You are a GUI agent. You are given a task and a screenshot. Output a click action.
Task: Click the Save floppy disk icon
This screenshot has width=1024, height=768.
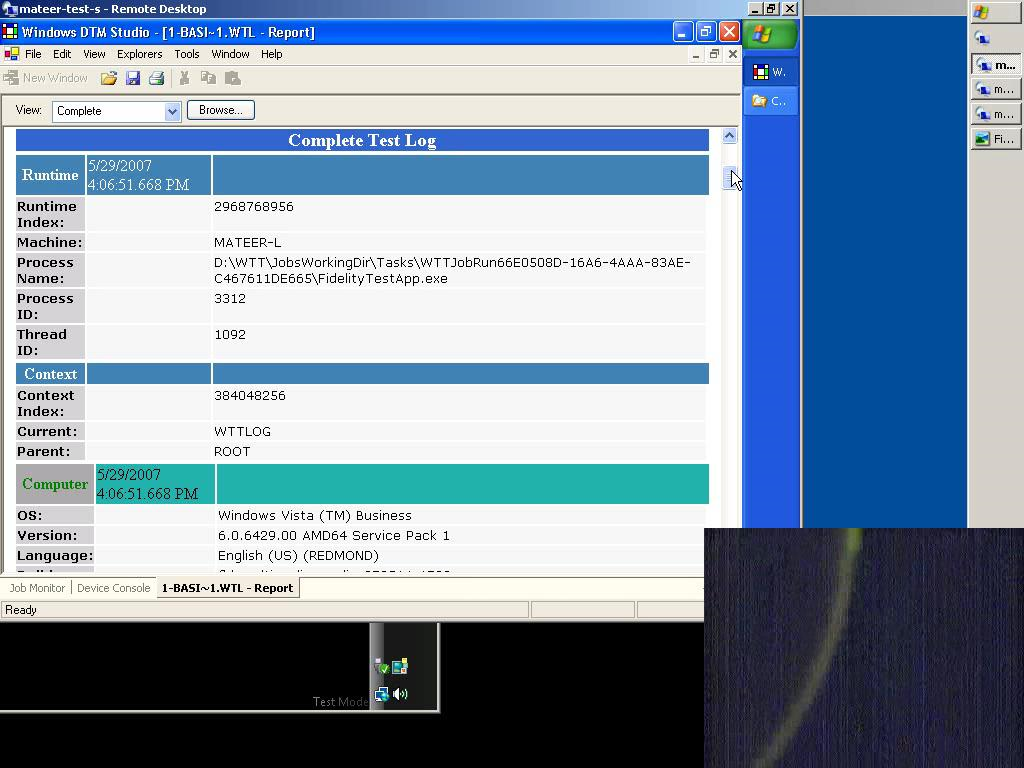click(133, 78)
